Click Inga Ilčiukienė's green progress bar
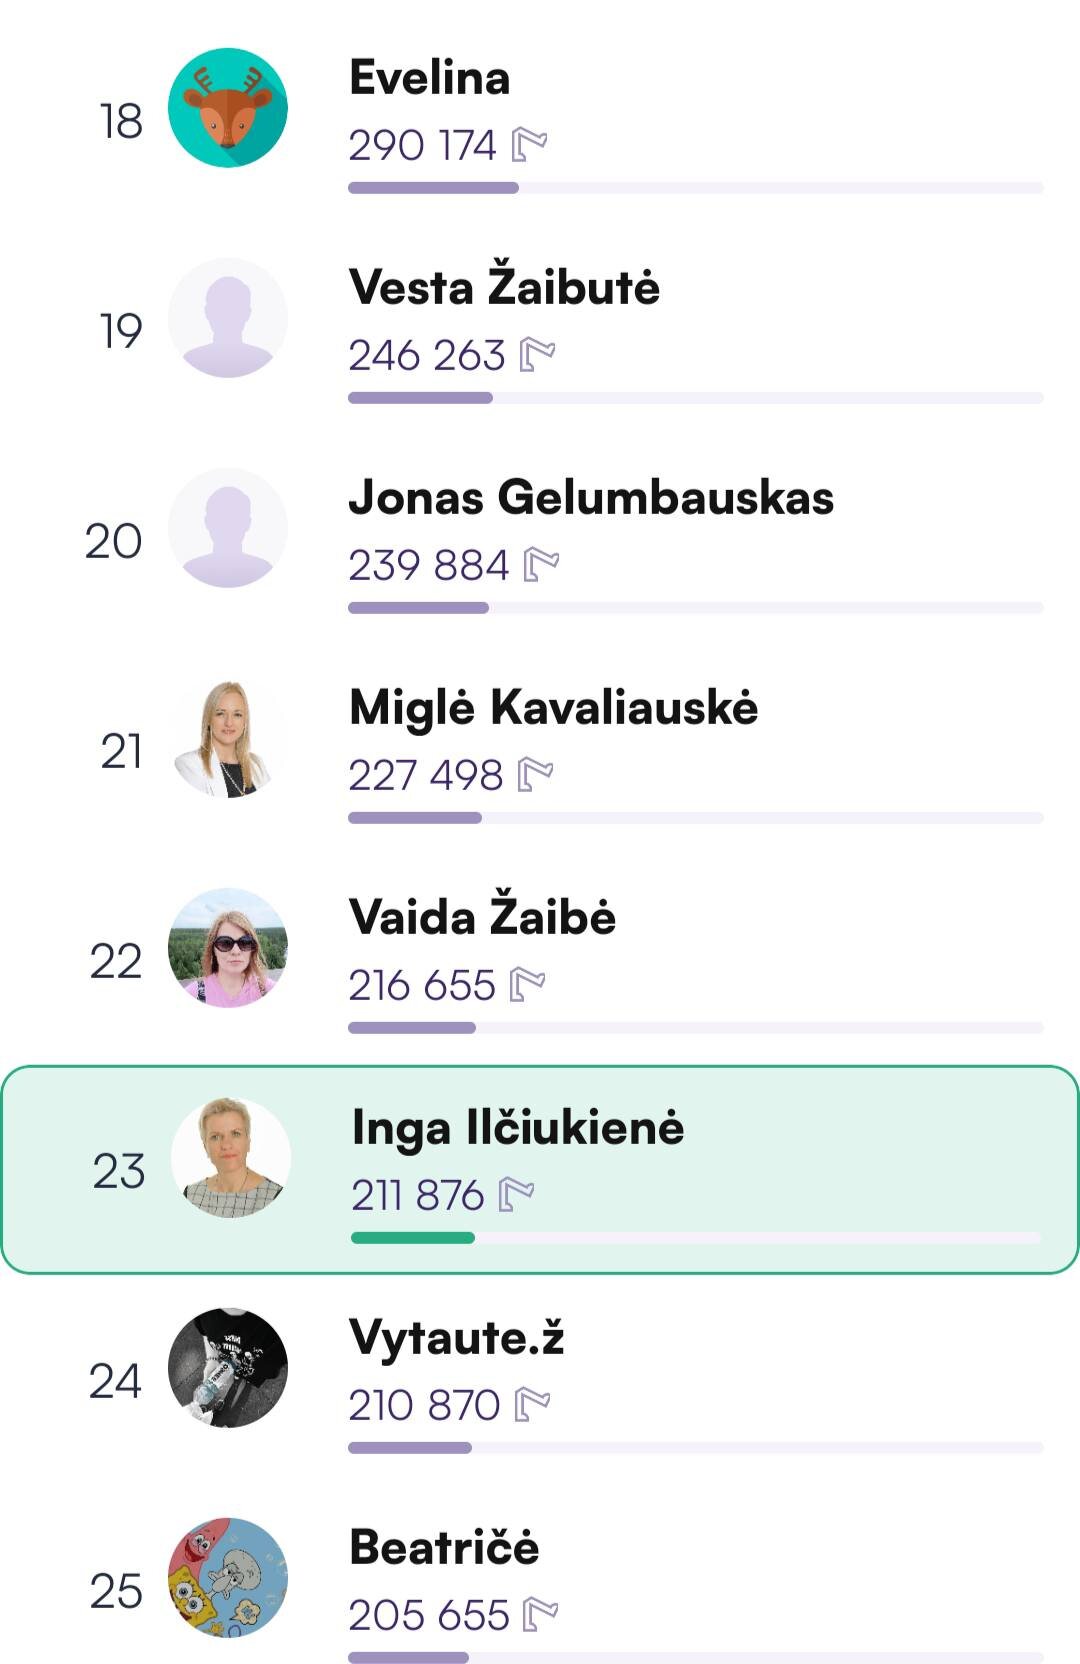 pos(413,1238)
